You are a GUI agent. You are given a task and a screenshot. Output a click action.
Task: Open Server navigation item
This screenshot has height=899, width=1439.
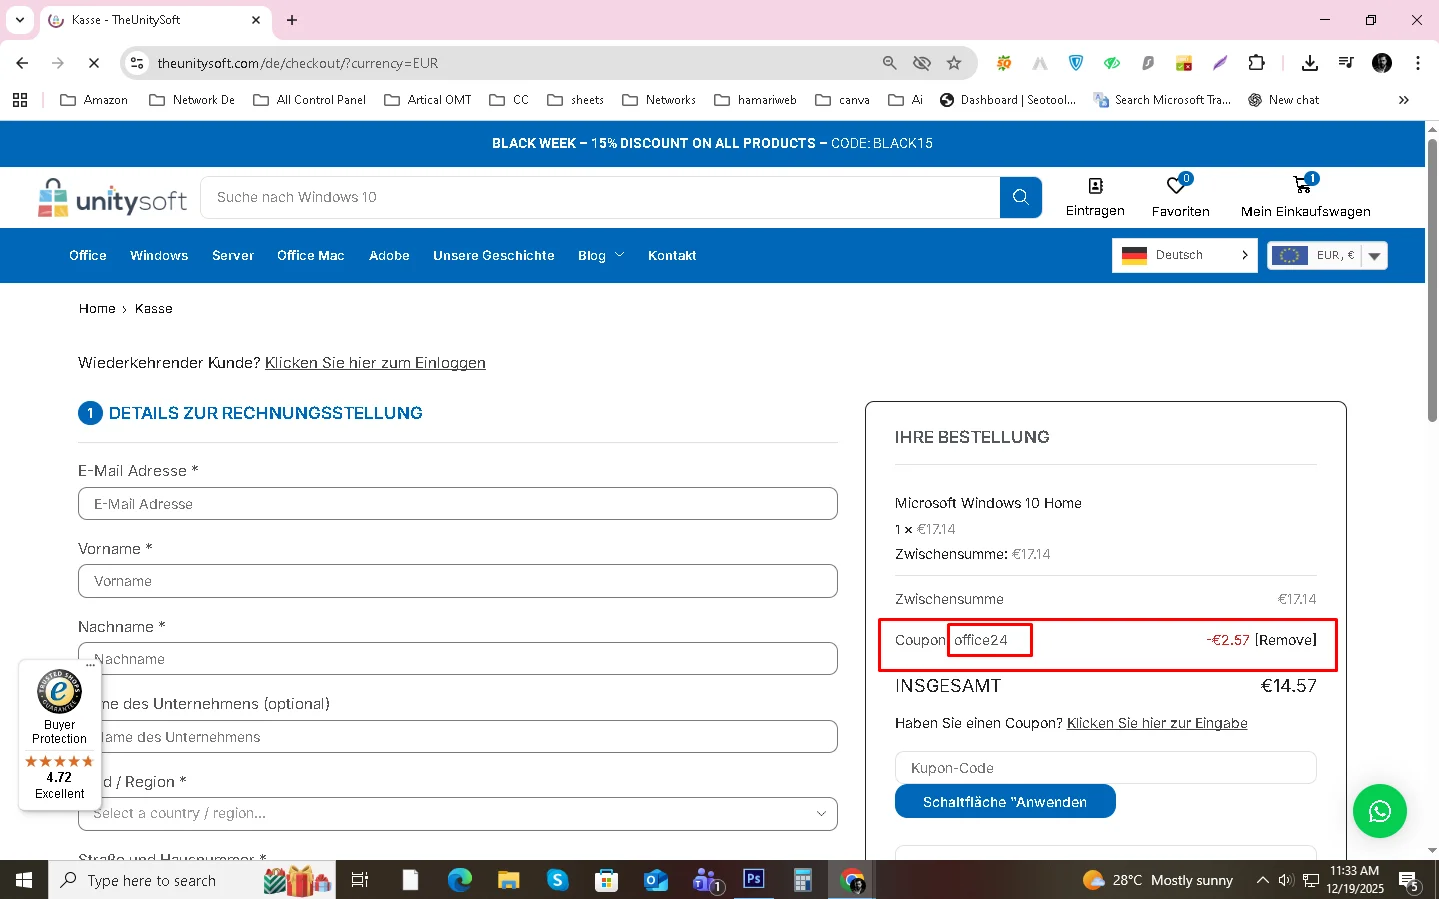(x=233, y=255)
